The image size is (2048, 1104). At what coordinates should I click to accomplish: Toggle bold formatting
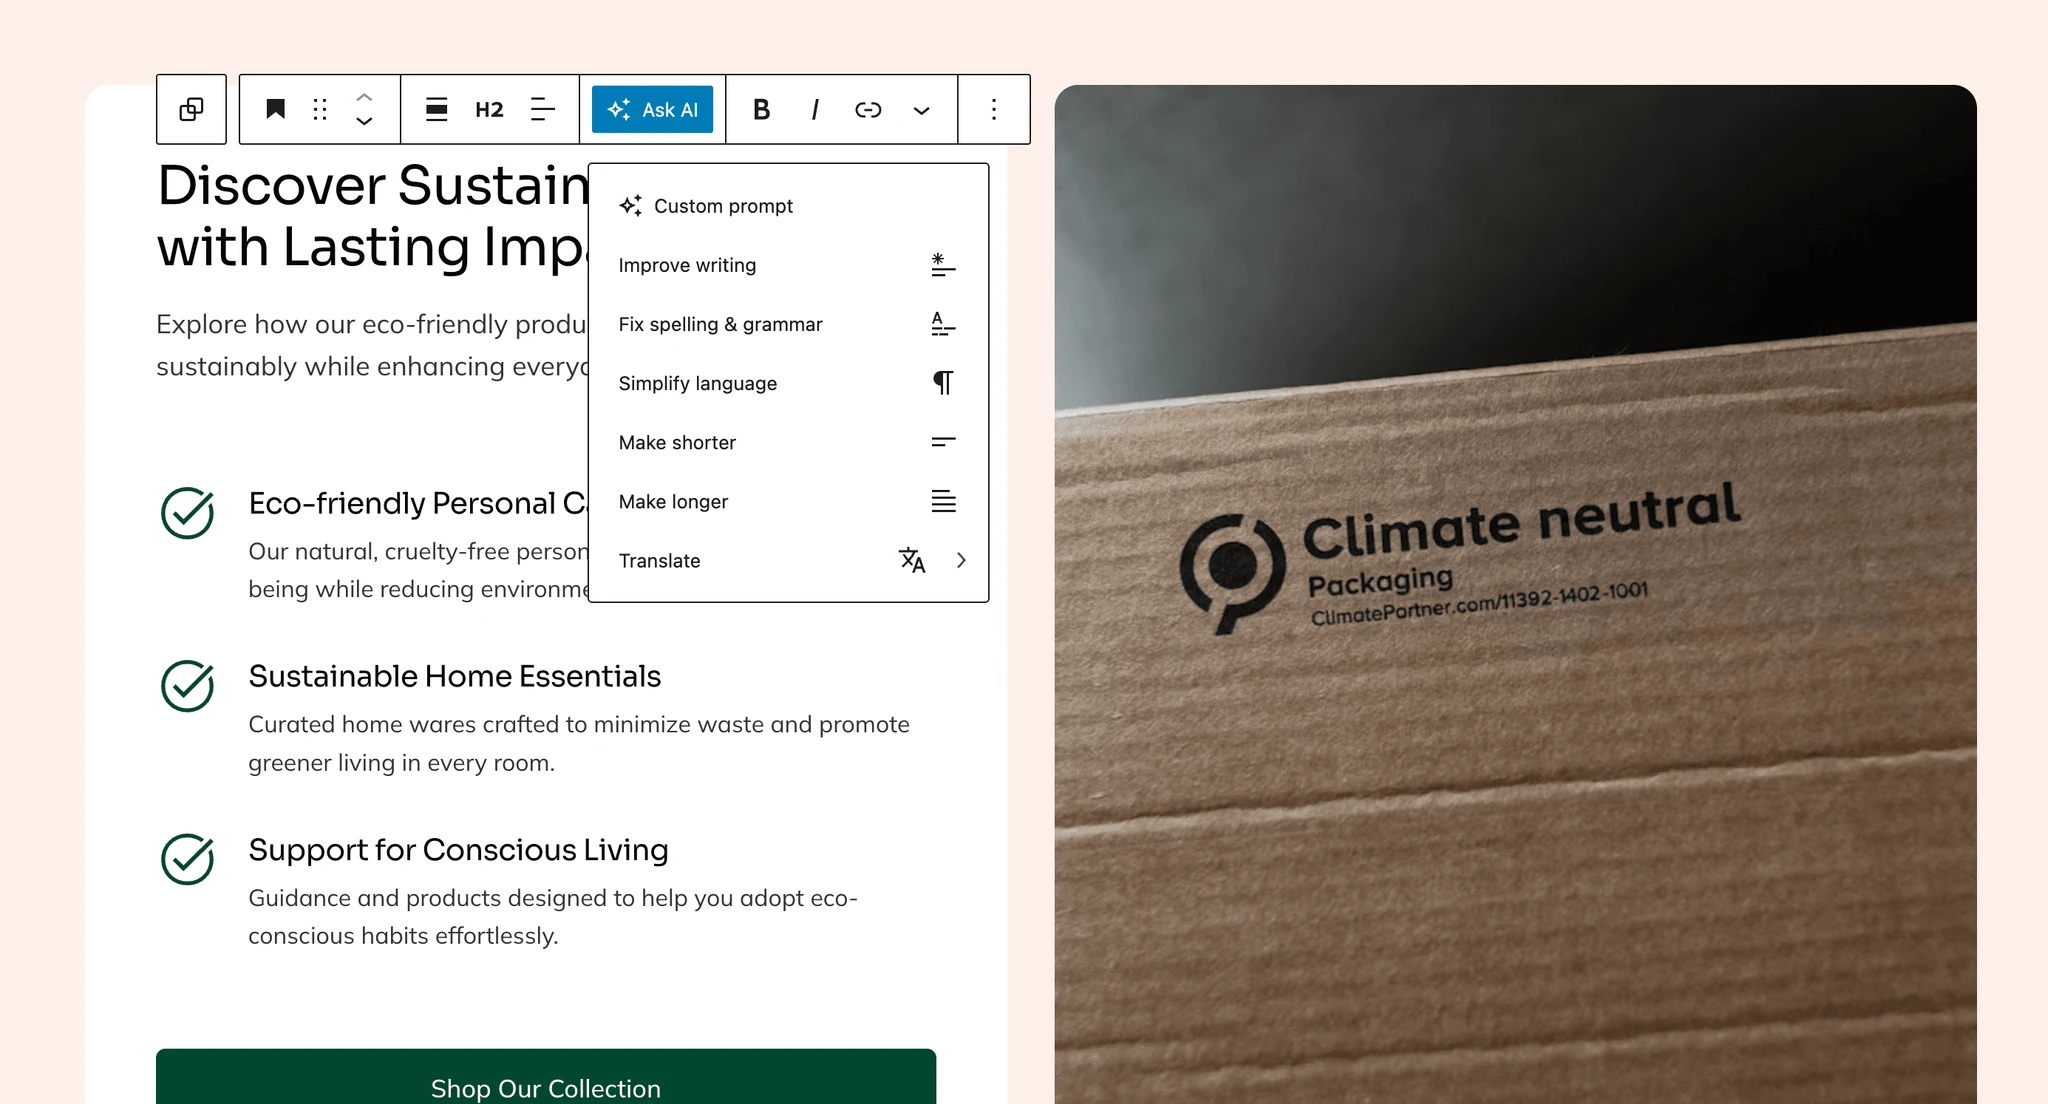pyautogui.click(x=761, y=109)
